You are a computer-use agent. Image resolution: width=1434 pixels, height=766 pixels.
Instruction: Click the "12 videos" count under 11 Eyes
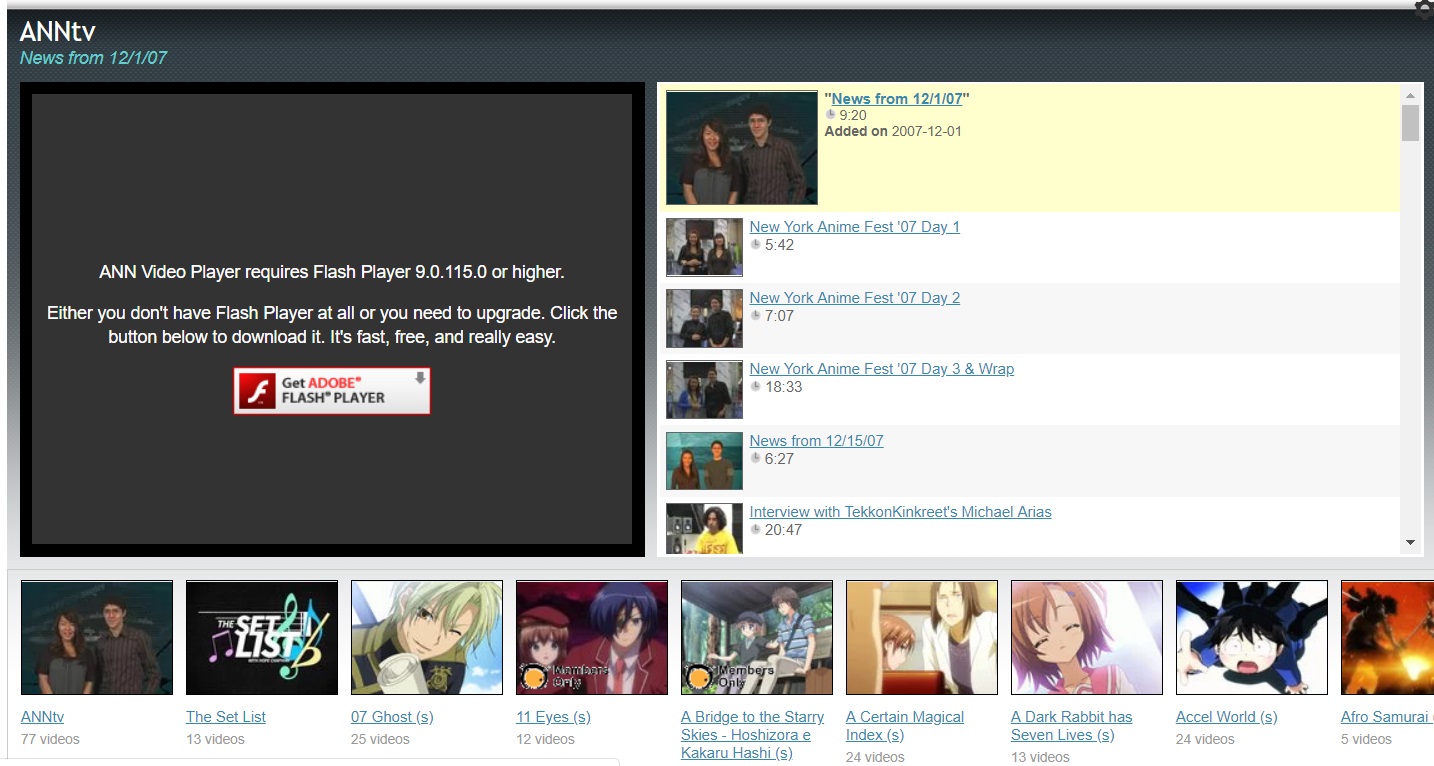[x=545, y=739]
